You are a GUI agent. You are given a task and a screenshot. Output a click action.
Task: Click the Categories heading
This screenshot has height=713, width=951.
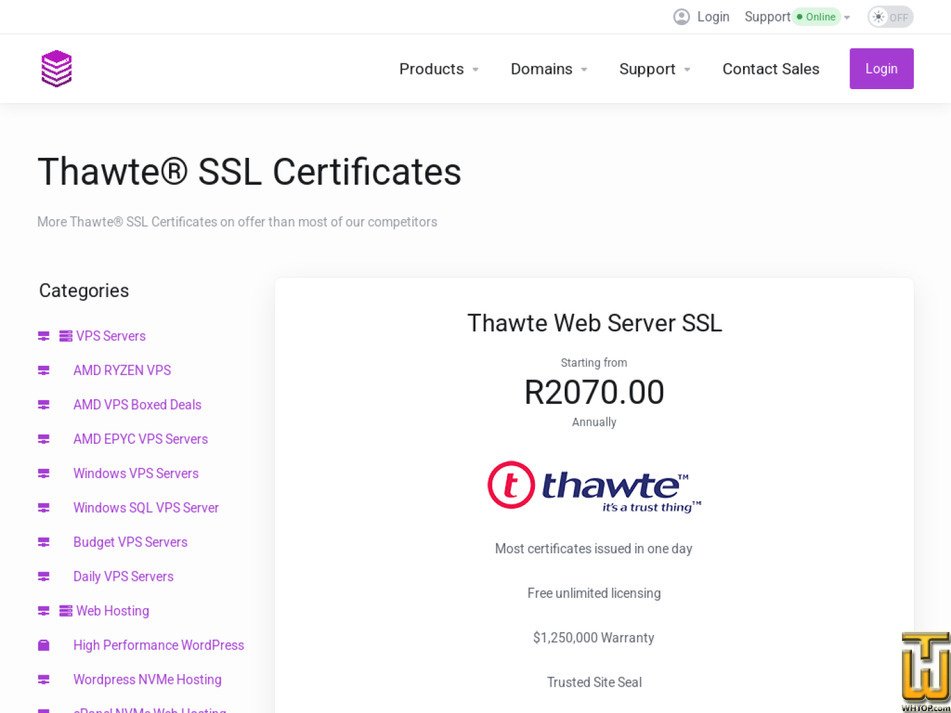(x=84, y=290)
